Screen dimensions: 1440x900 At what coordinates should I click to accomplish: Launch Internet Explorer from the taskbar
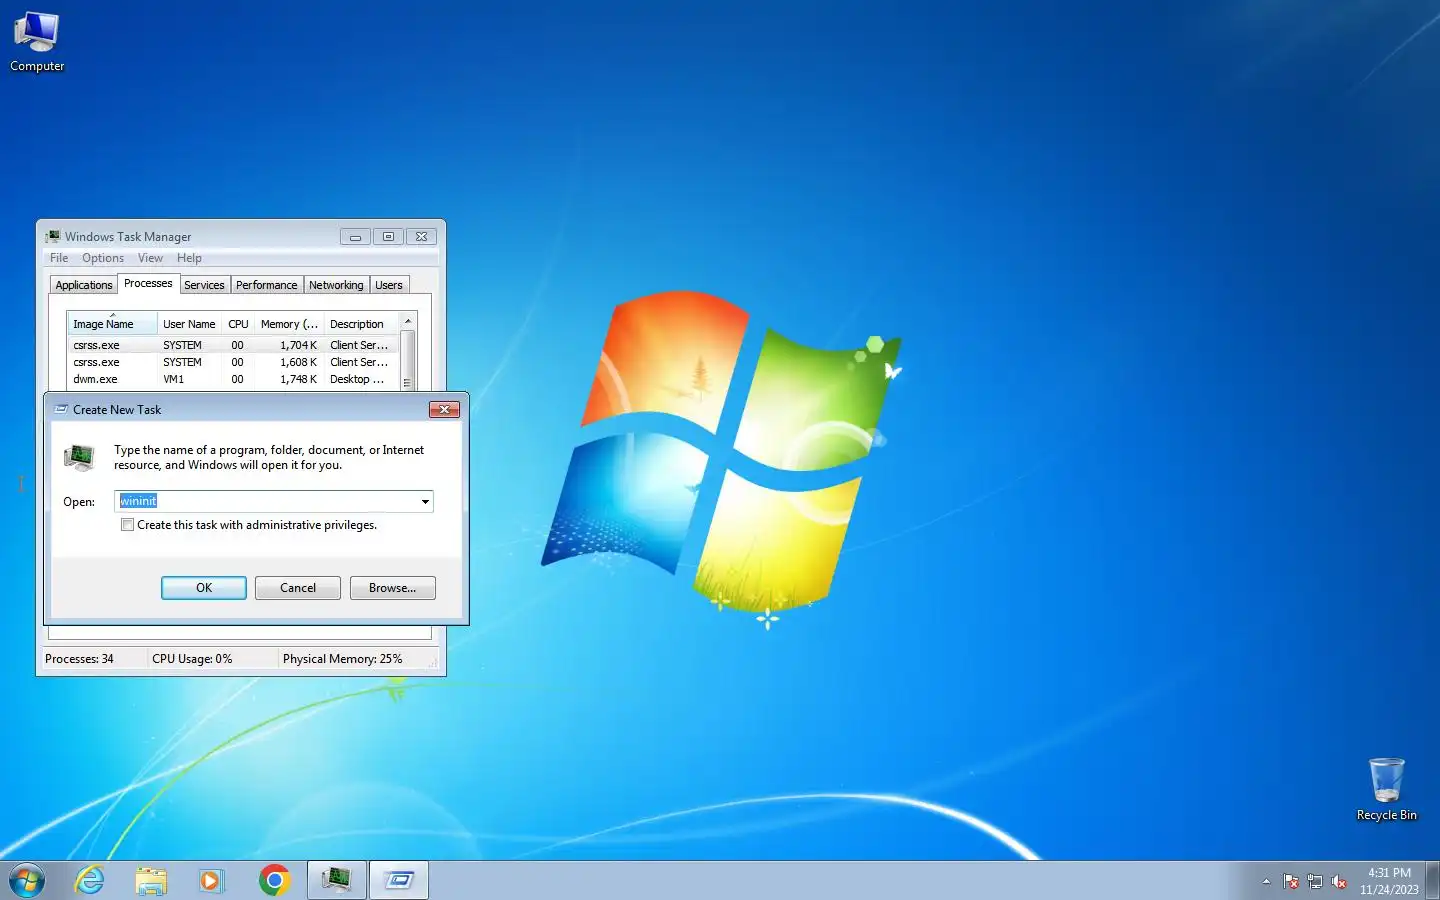tap(90, 880)
